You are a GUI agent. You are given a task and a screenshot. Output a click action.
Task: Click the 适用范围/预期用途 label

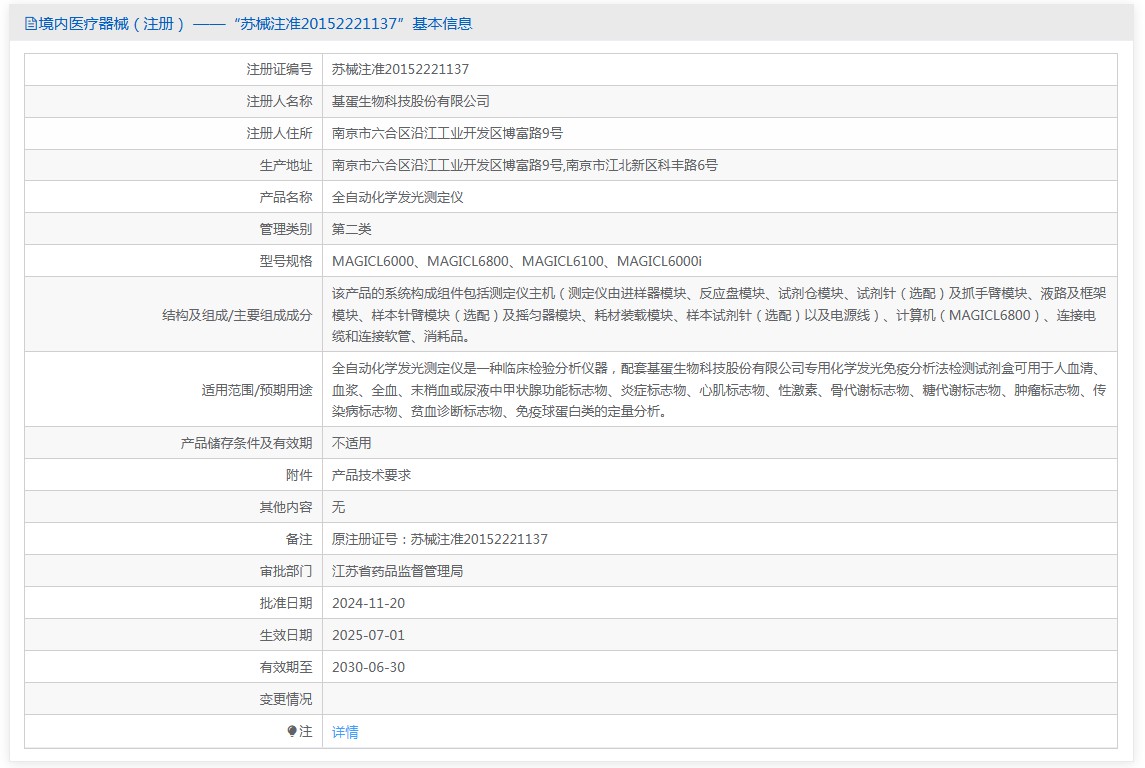tap(256, 391)
